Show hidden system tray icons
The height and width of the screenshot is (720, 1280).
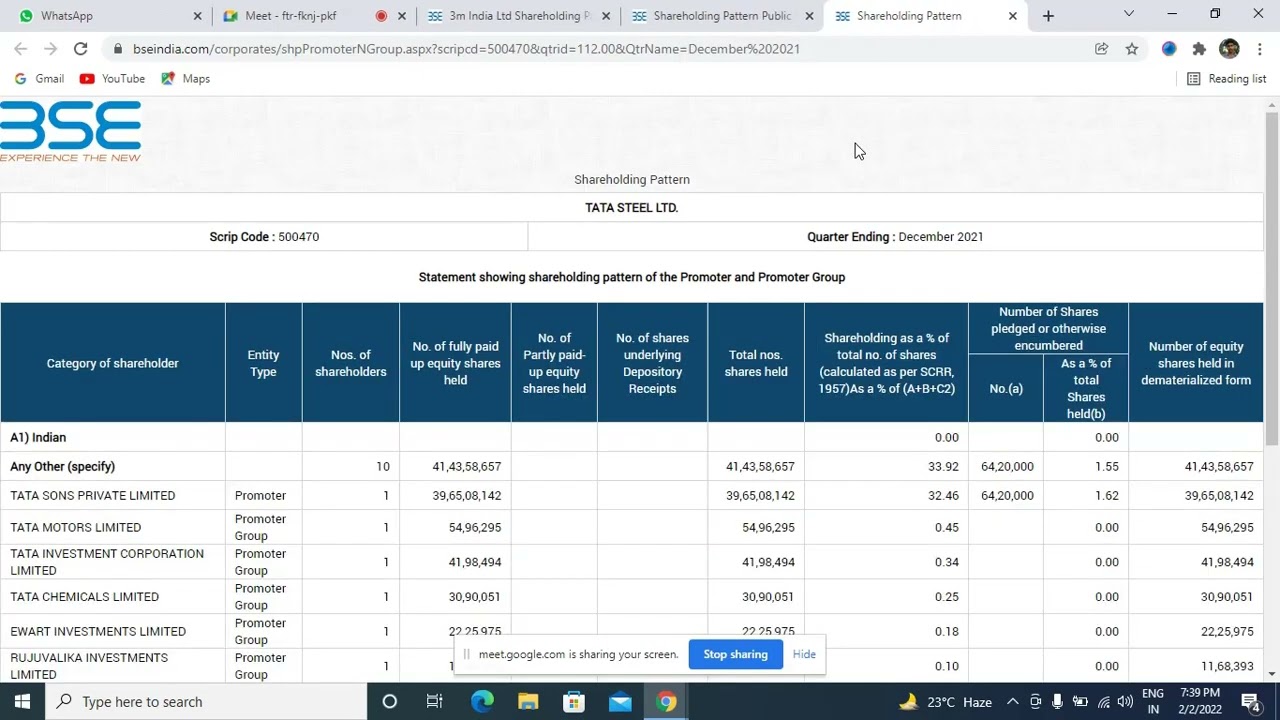point(1012,702)
